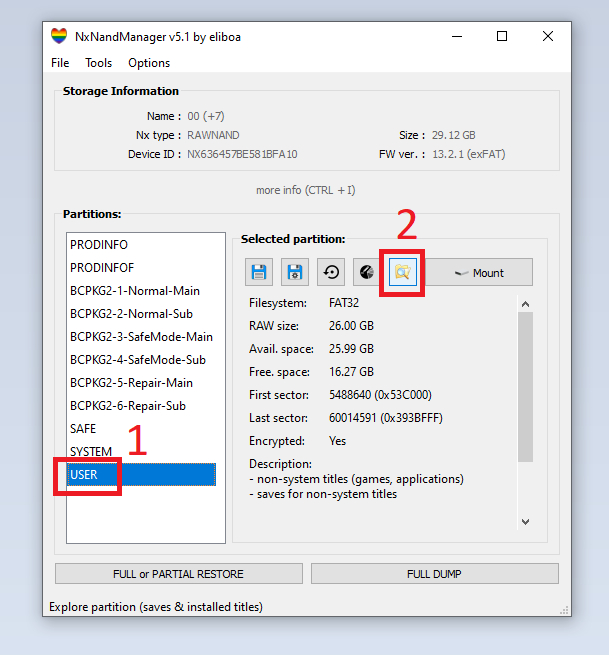This screenshot has width=609, height=655.
Task: Close the NxNandManager window
Action: click(548, 36)
